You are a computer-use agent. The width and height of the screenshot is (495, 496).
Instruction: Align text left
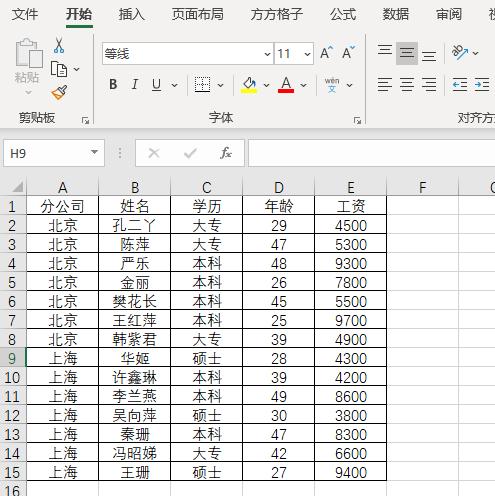[x=385, y=85]
